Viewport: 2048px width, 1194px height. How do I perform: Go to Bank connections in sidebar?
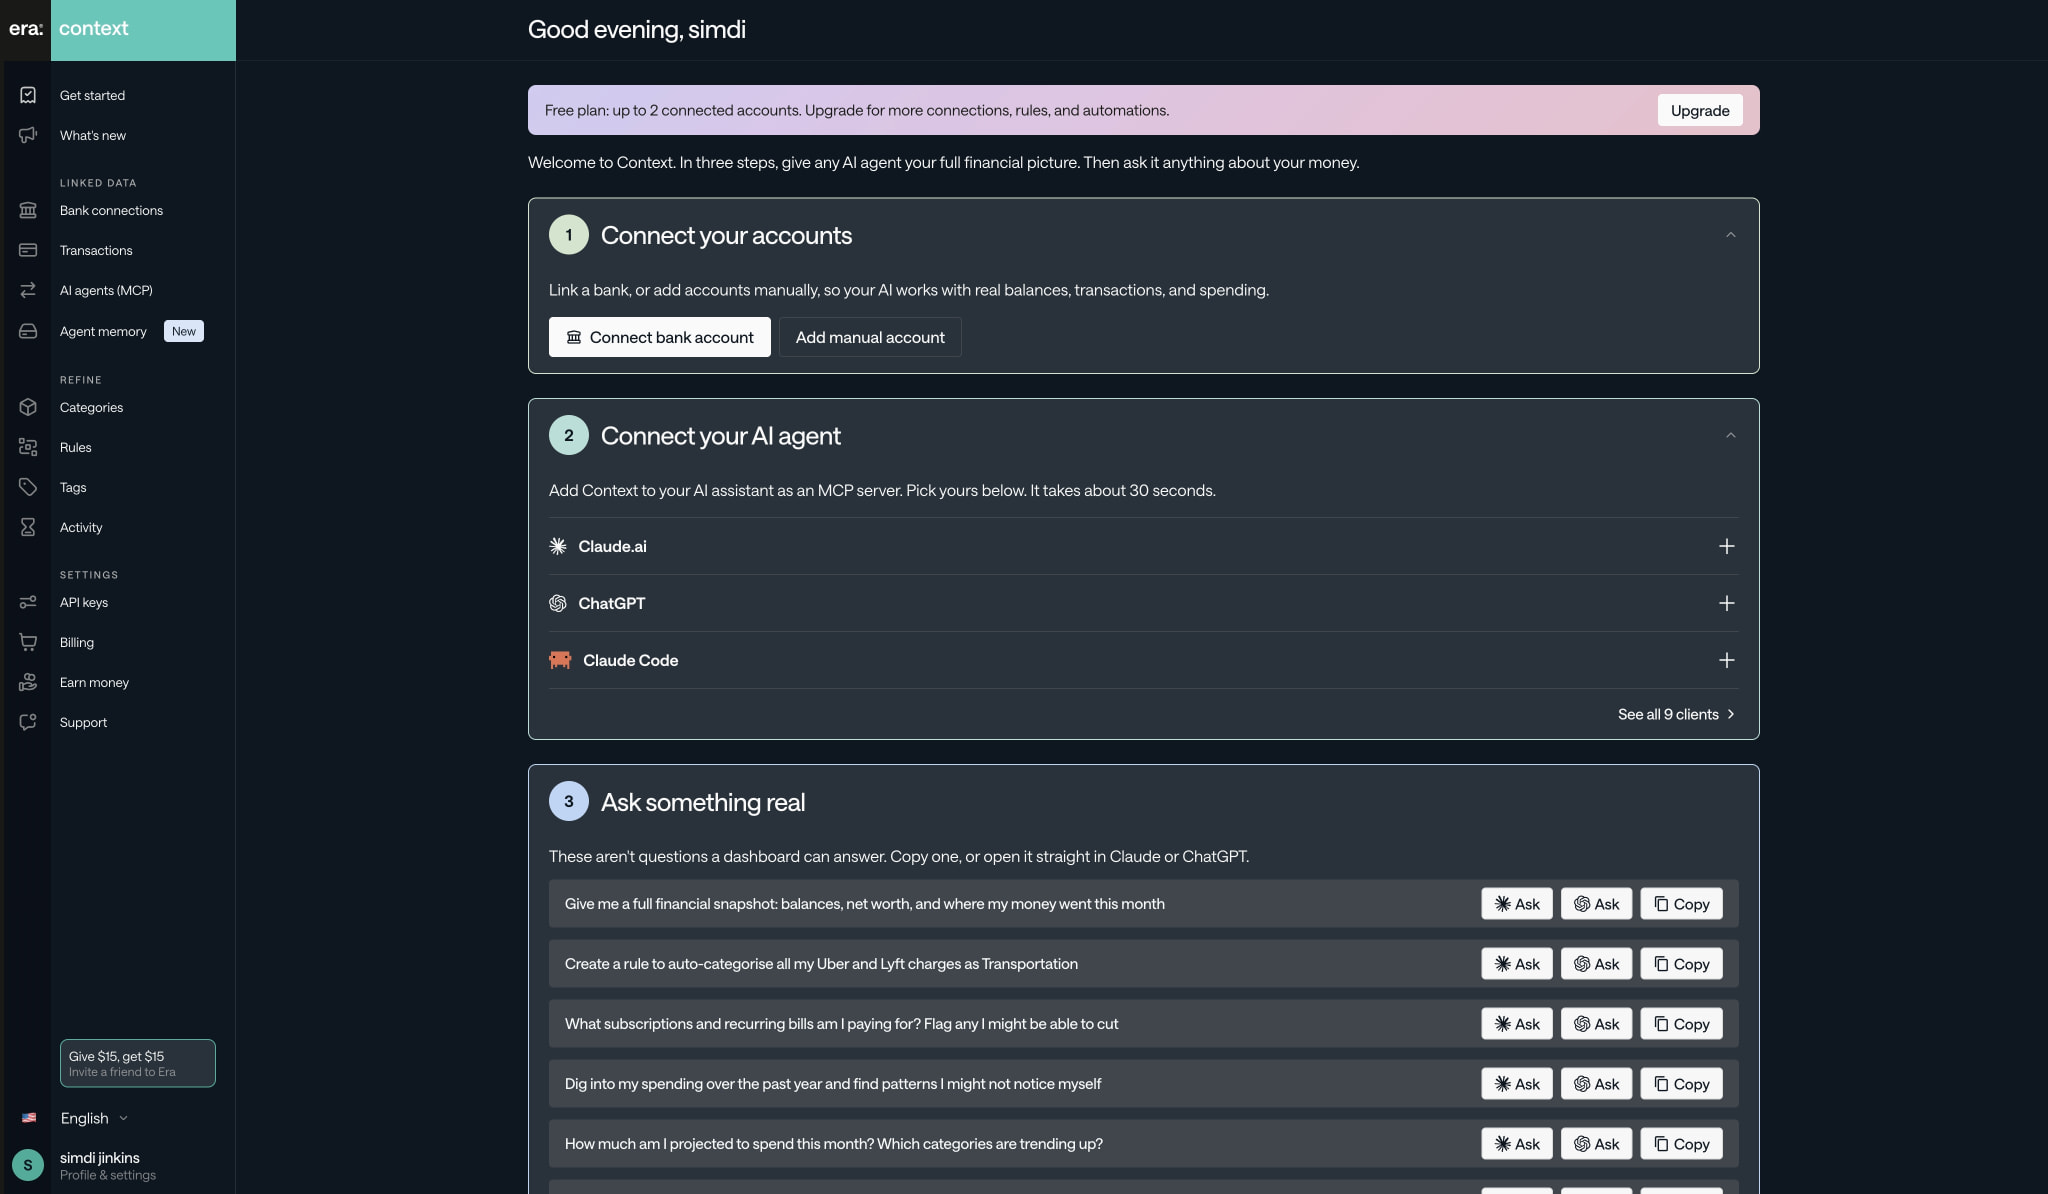[111, 210]
